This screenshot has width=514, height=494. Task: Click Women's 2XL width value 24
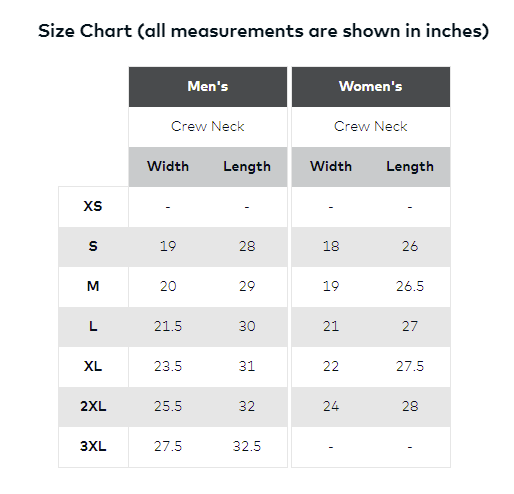pyautogui.click(x=331, y=406)
